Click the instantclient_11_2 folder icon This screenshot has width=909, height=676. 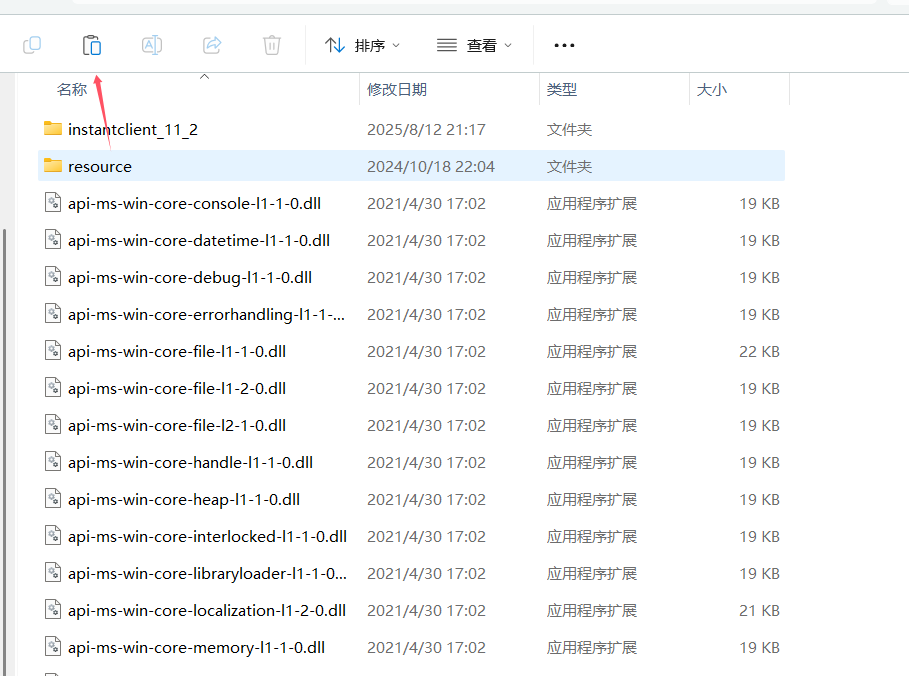click(53, 128)
